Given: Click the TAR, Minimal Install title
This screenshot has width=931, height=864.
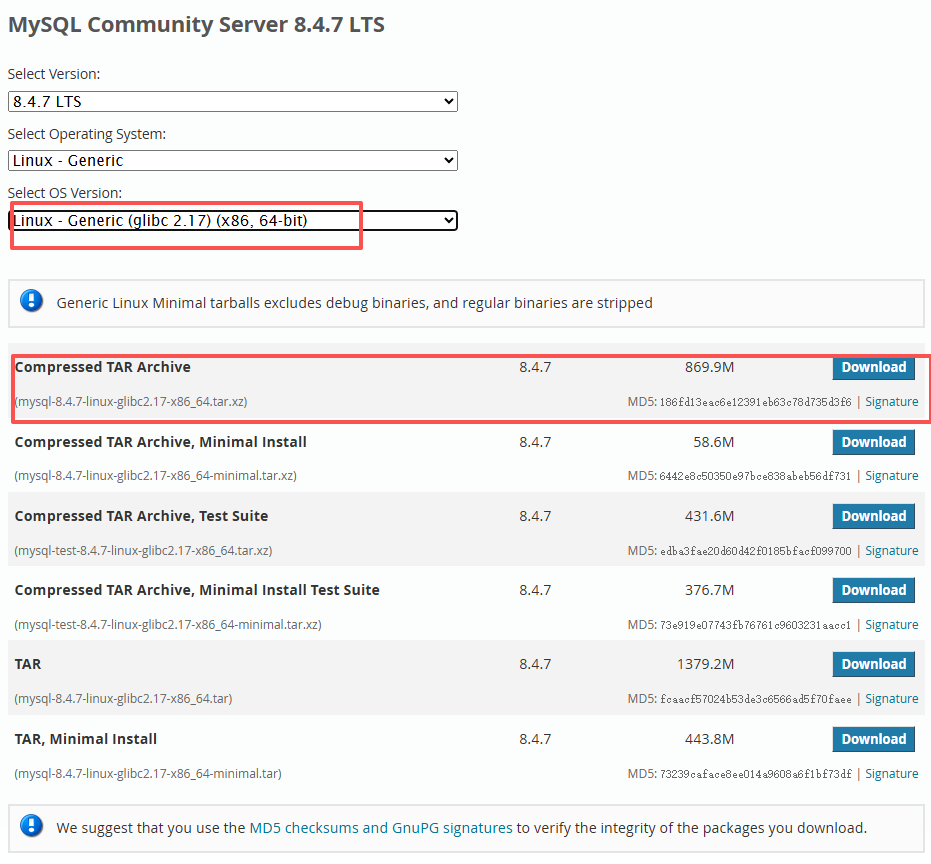Looking at the screenshot, I should [x=86, y=739].
